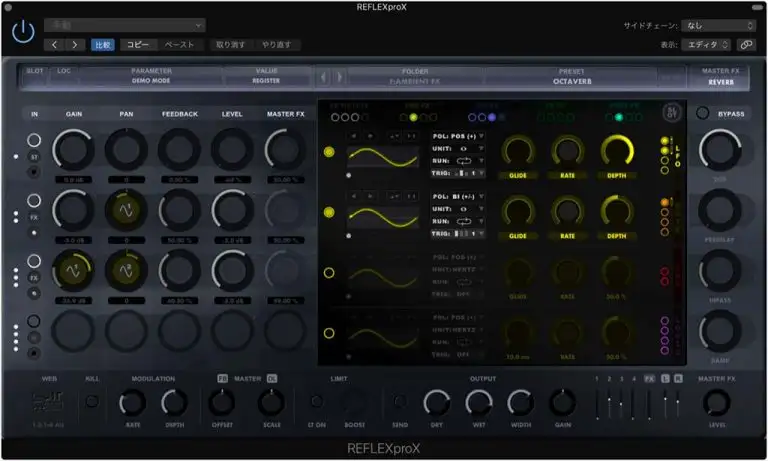Toggle the FX button in second row
The image size is (768, 461).
coord(34,217)
